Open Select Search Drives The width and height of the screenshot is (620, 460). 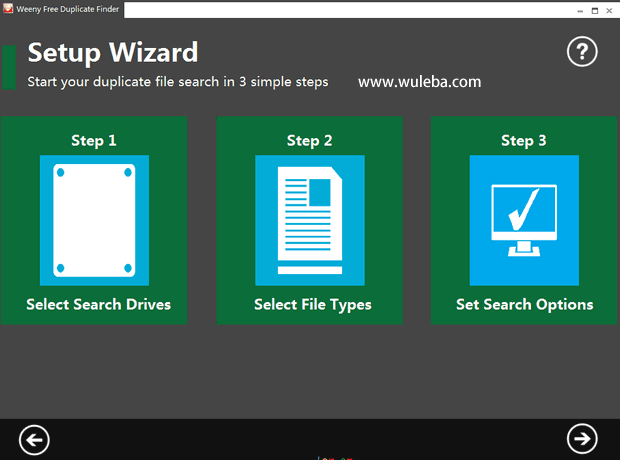click(98, 304)
